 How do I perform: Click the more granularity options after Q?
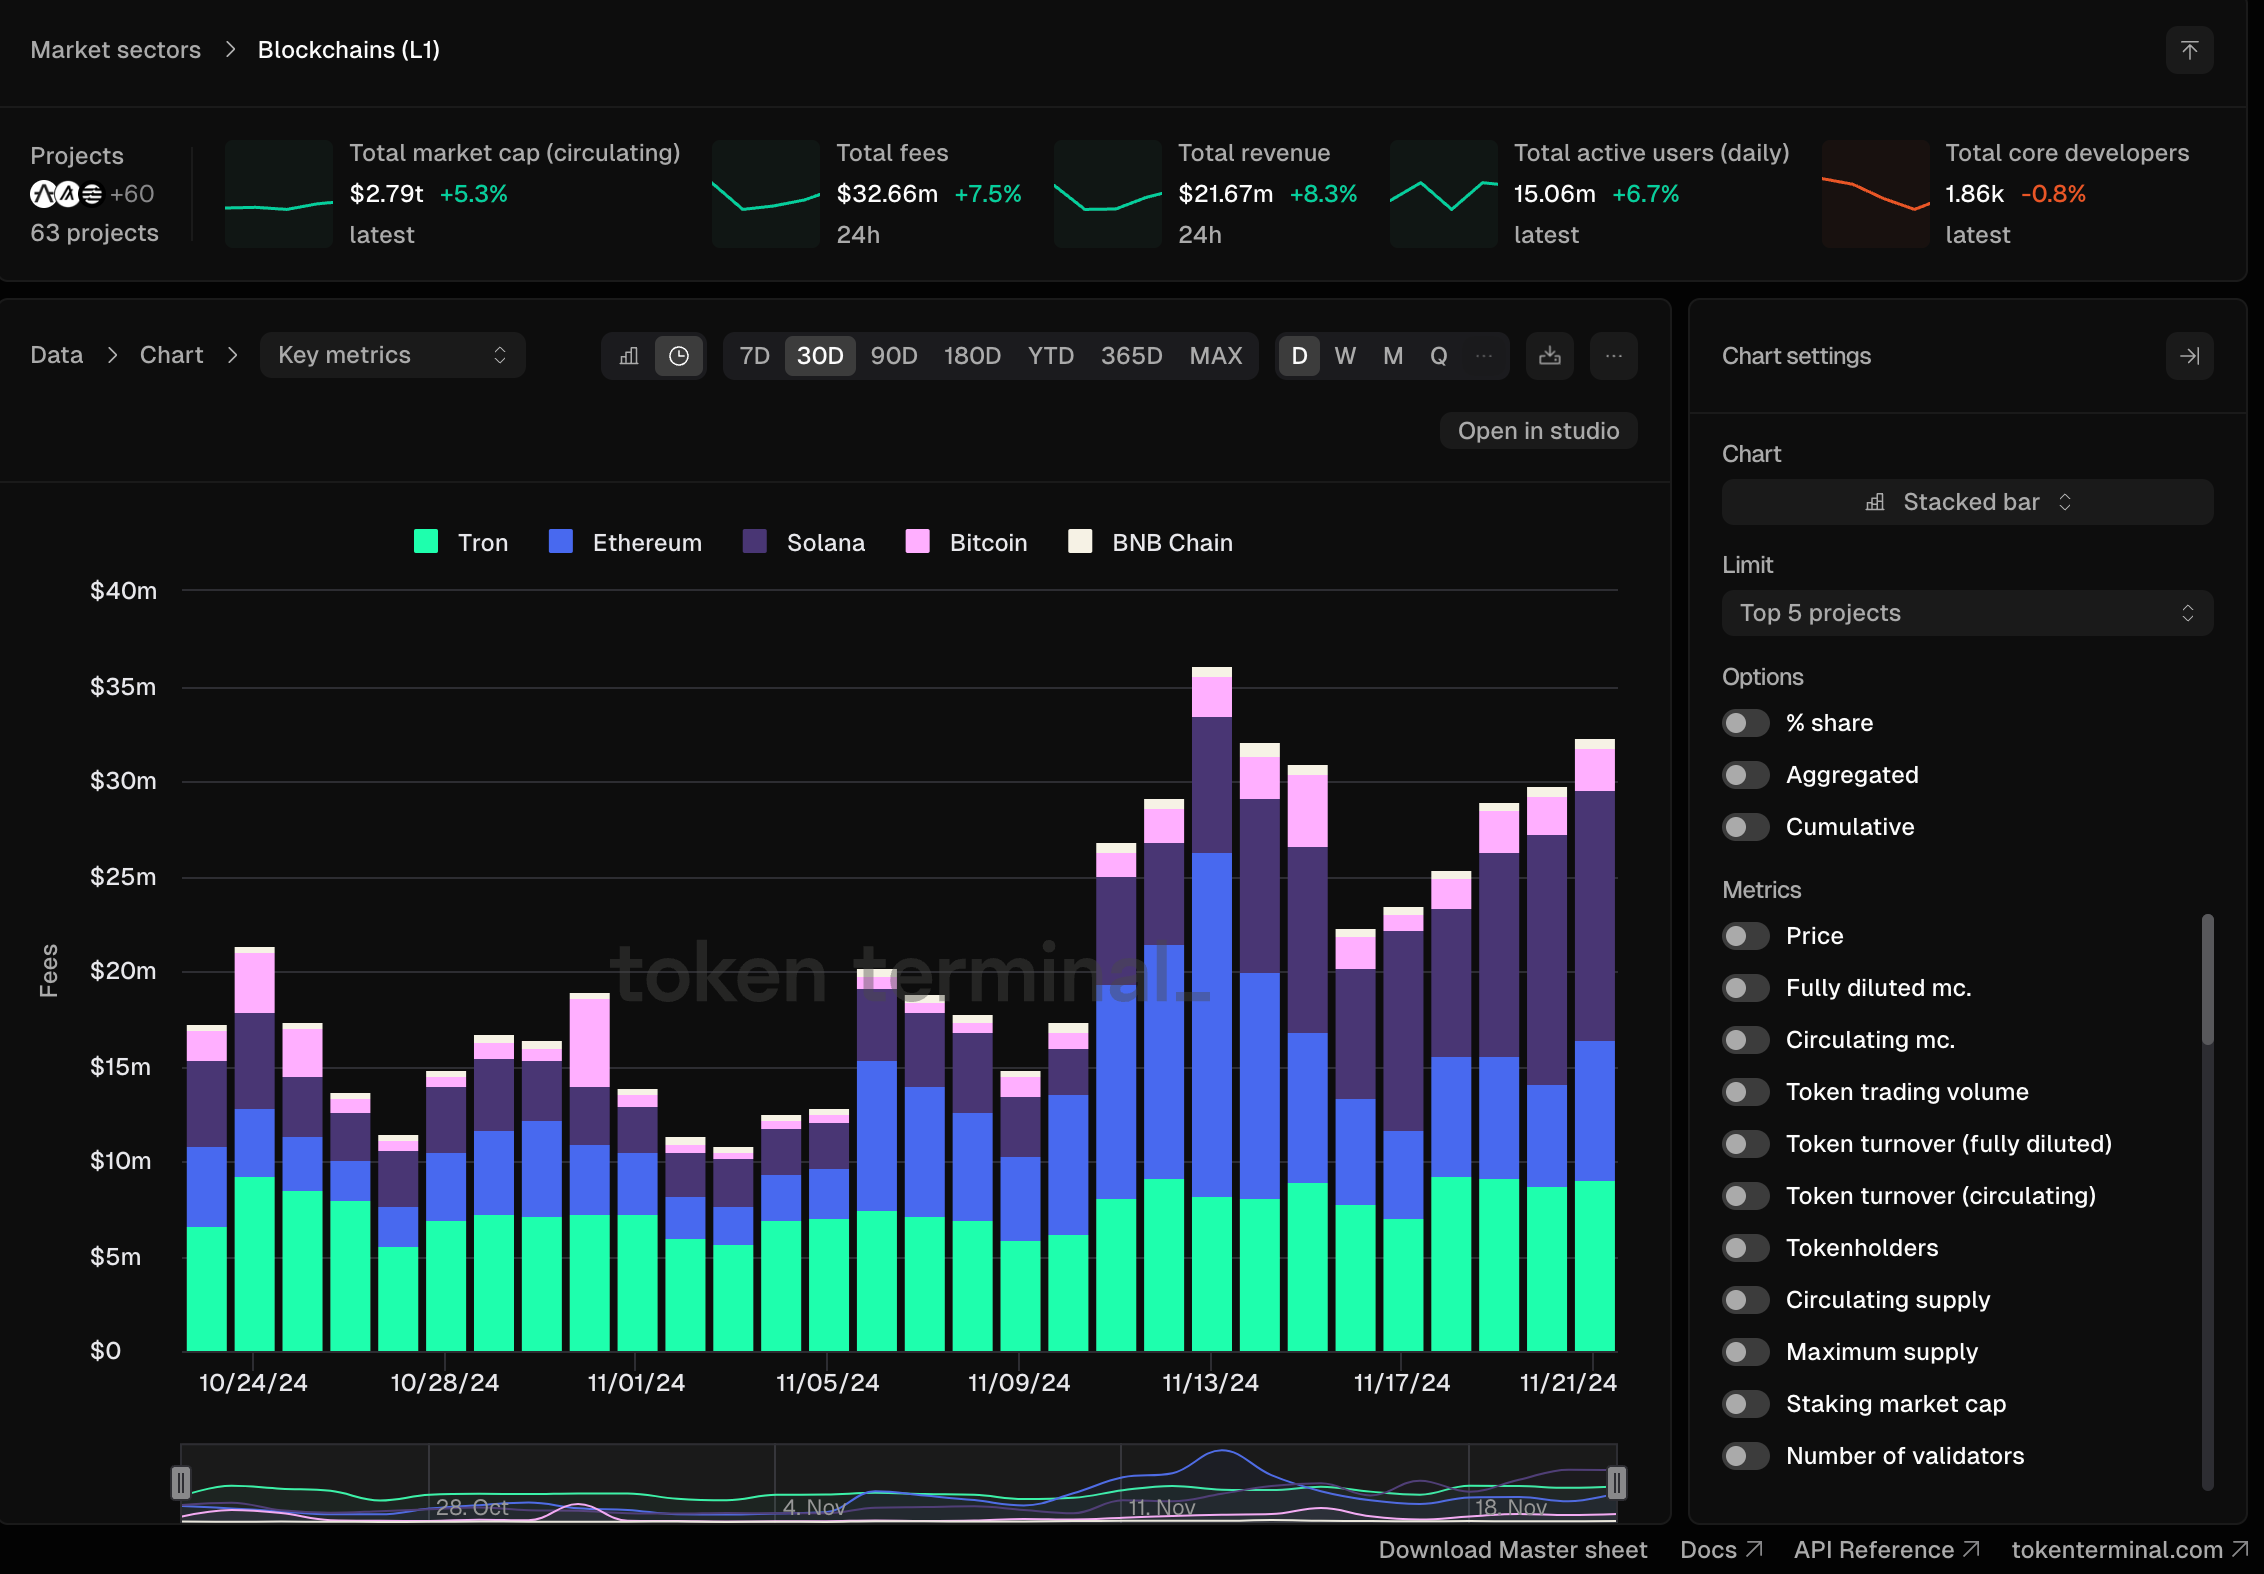point(1484,356)
